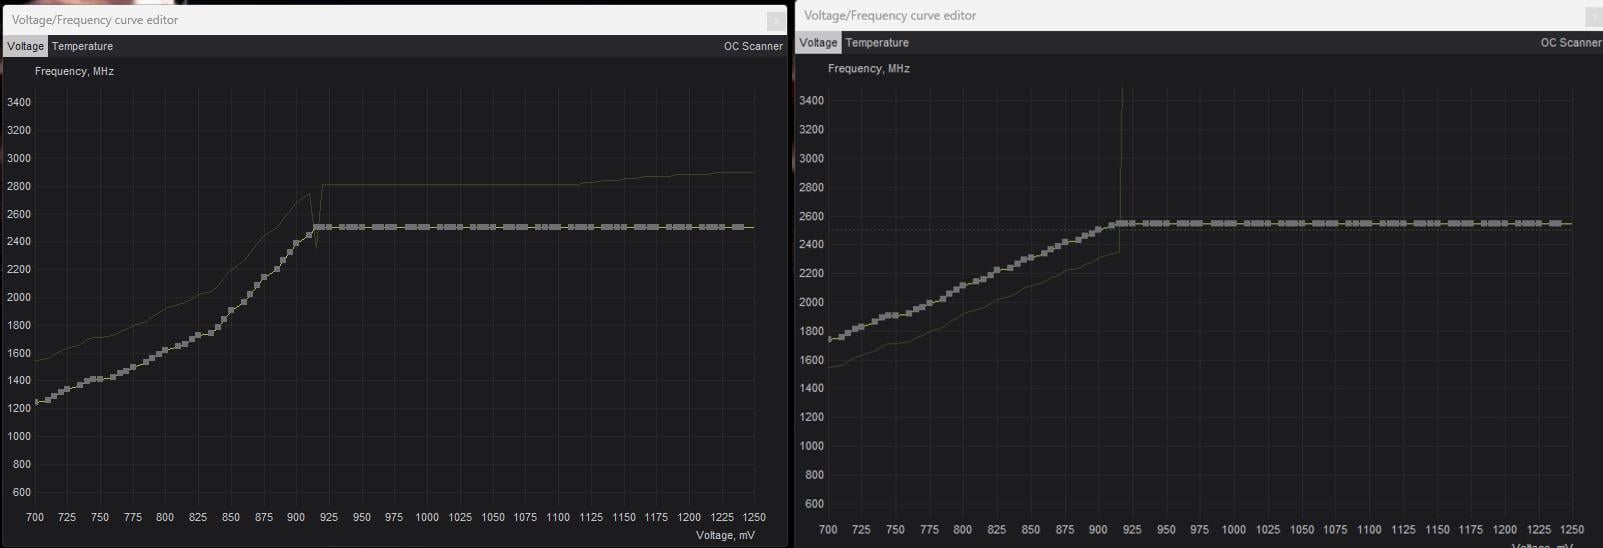Click the 3400 frequency label, left graph
The width and height of the screenshot is (1603, 548).
19,102
